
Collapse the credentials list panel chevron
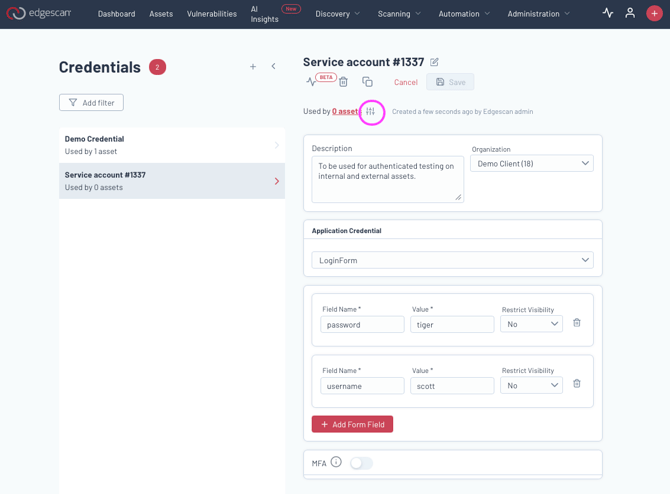[x=274, y=67]
